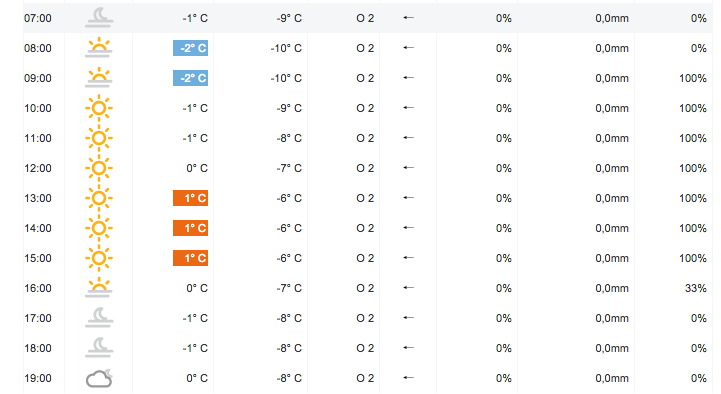Select the 11:00 time label
The height and width of the screenshot is (394, 721).
[x=38, y=138]
